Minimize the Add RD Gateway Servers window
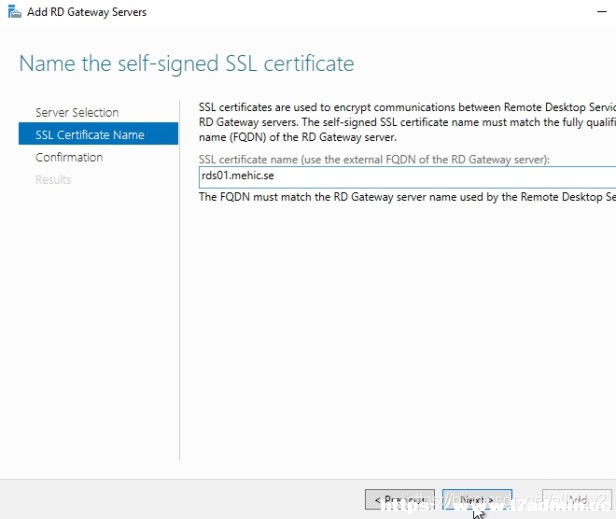 pyautogui.click(x=602, y=12)
